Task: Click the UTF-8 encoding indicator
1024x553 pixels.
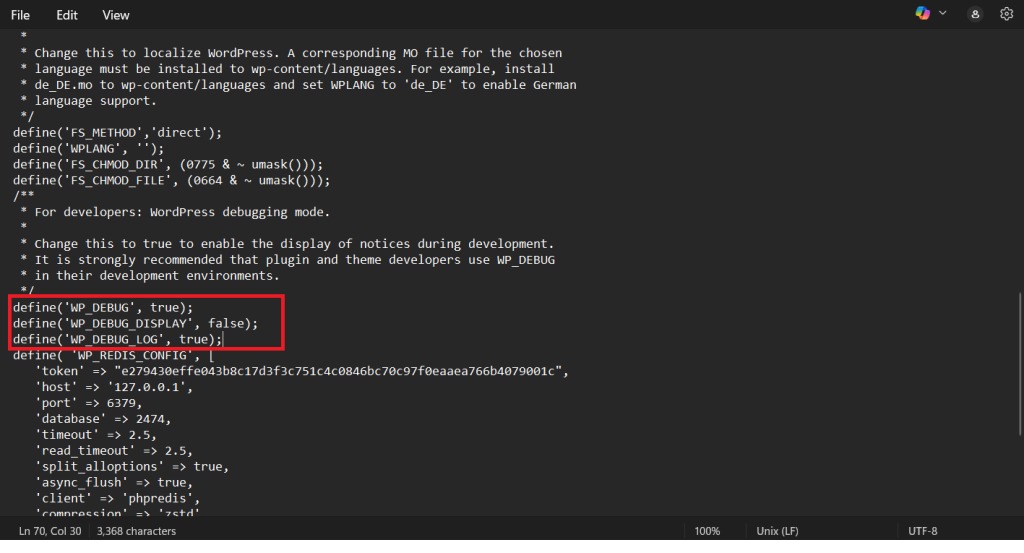Action: click(x=923, y=531)
